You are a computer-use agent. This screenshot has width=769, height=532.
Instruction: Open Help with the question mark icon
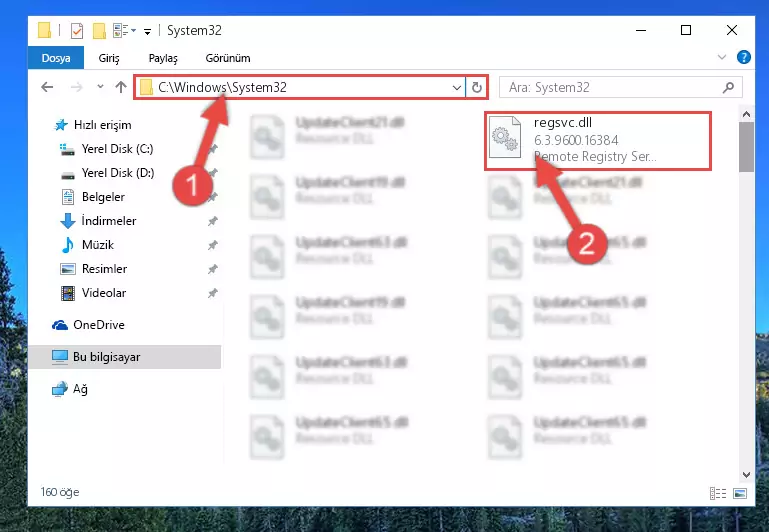pos(743,57)
